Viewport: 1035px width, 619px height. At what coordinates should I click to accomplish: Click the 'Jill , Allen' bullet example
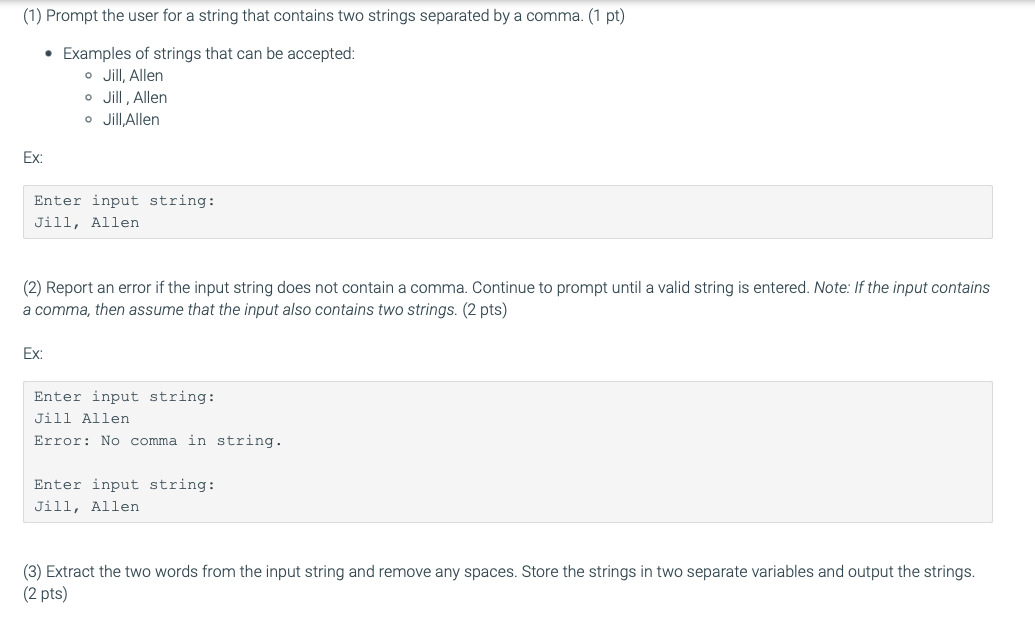[x=135, y=98]
